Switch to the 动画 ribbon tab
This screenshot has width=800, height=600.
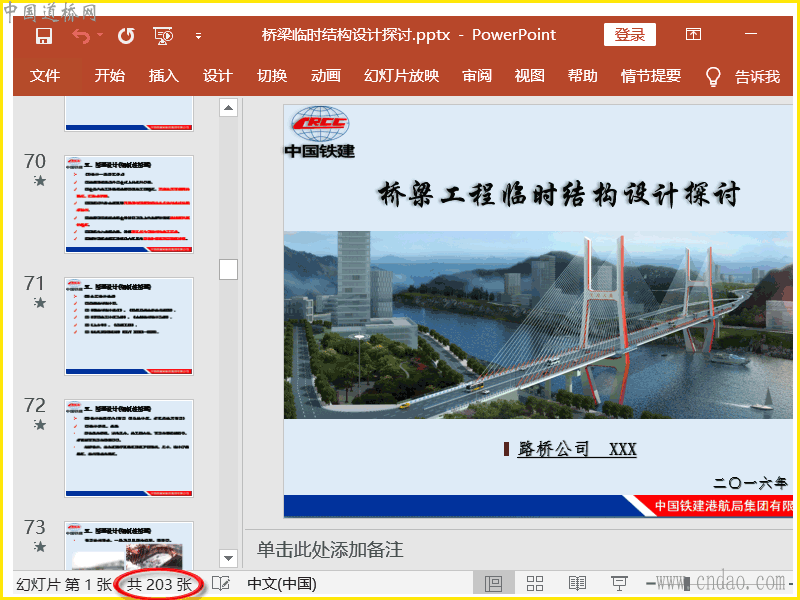click(326, 76)
